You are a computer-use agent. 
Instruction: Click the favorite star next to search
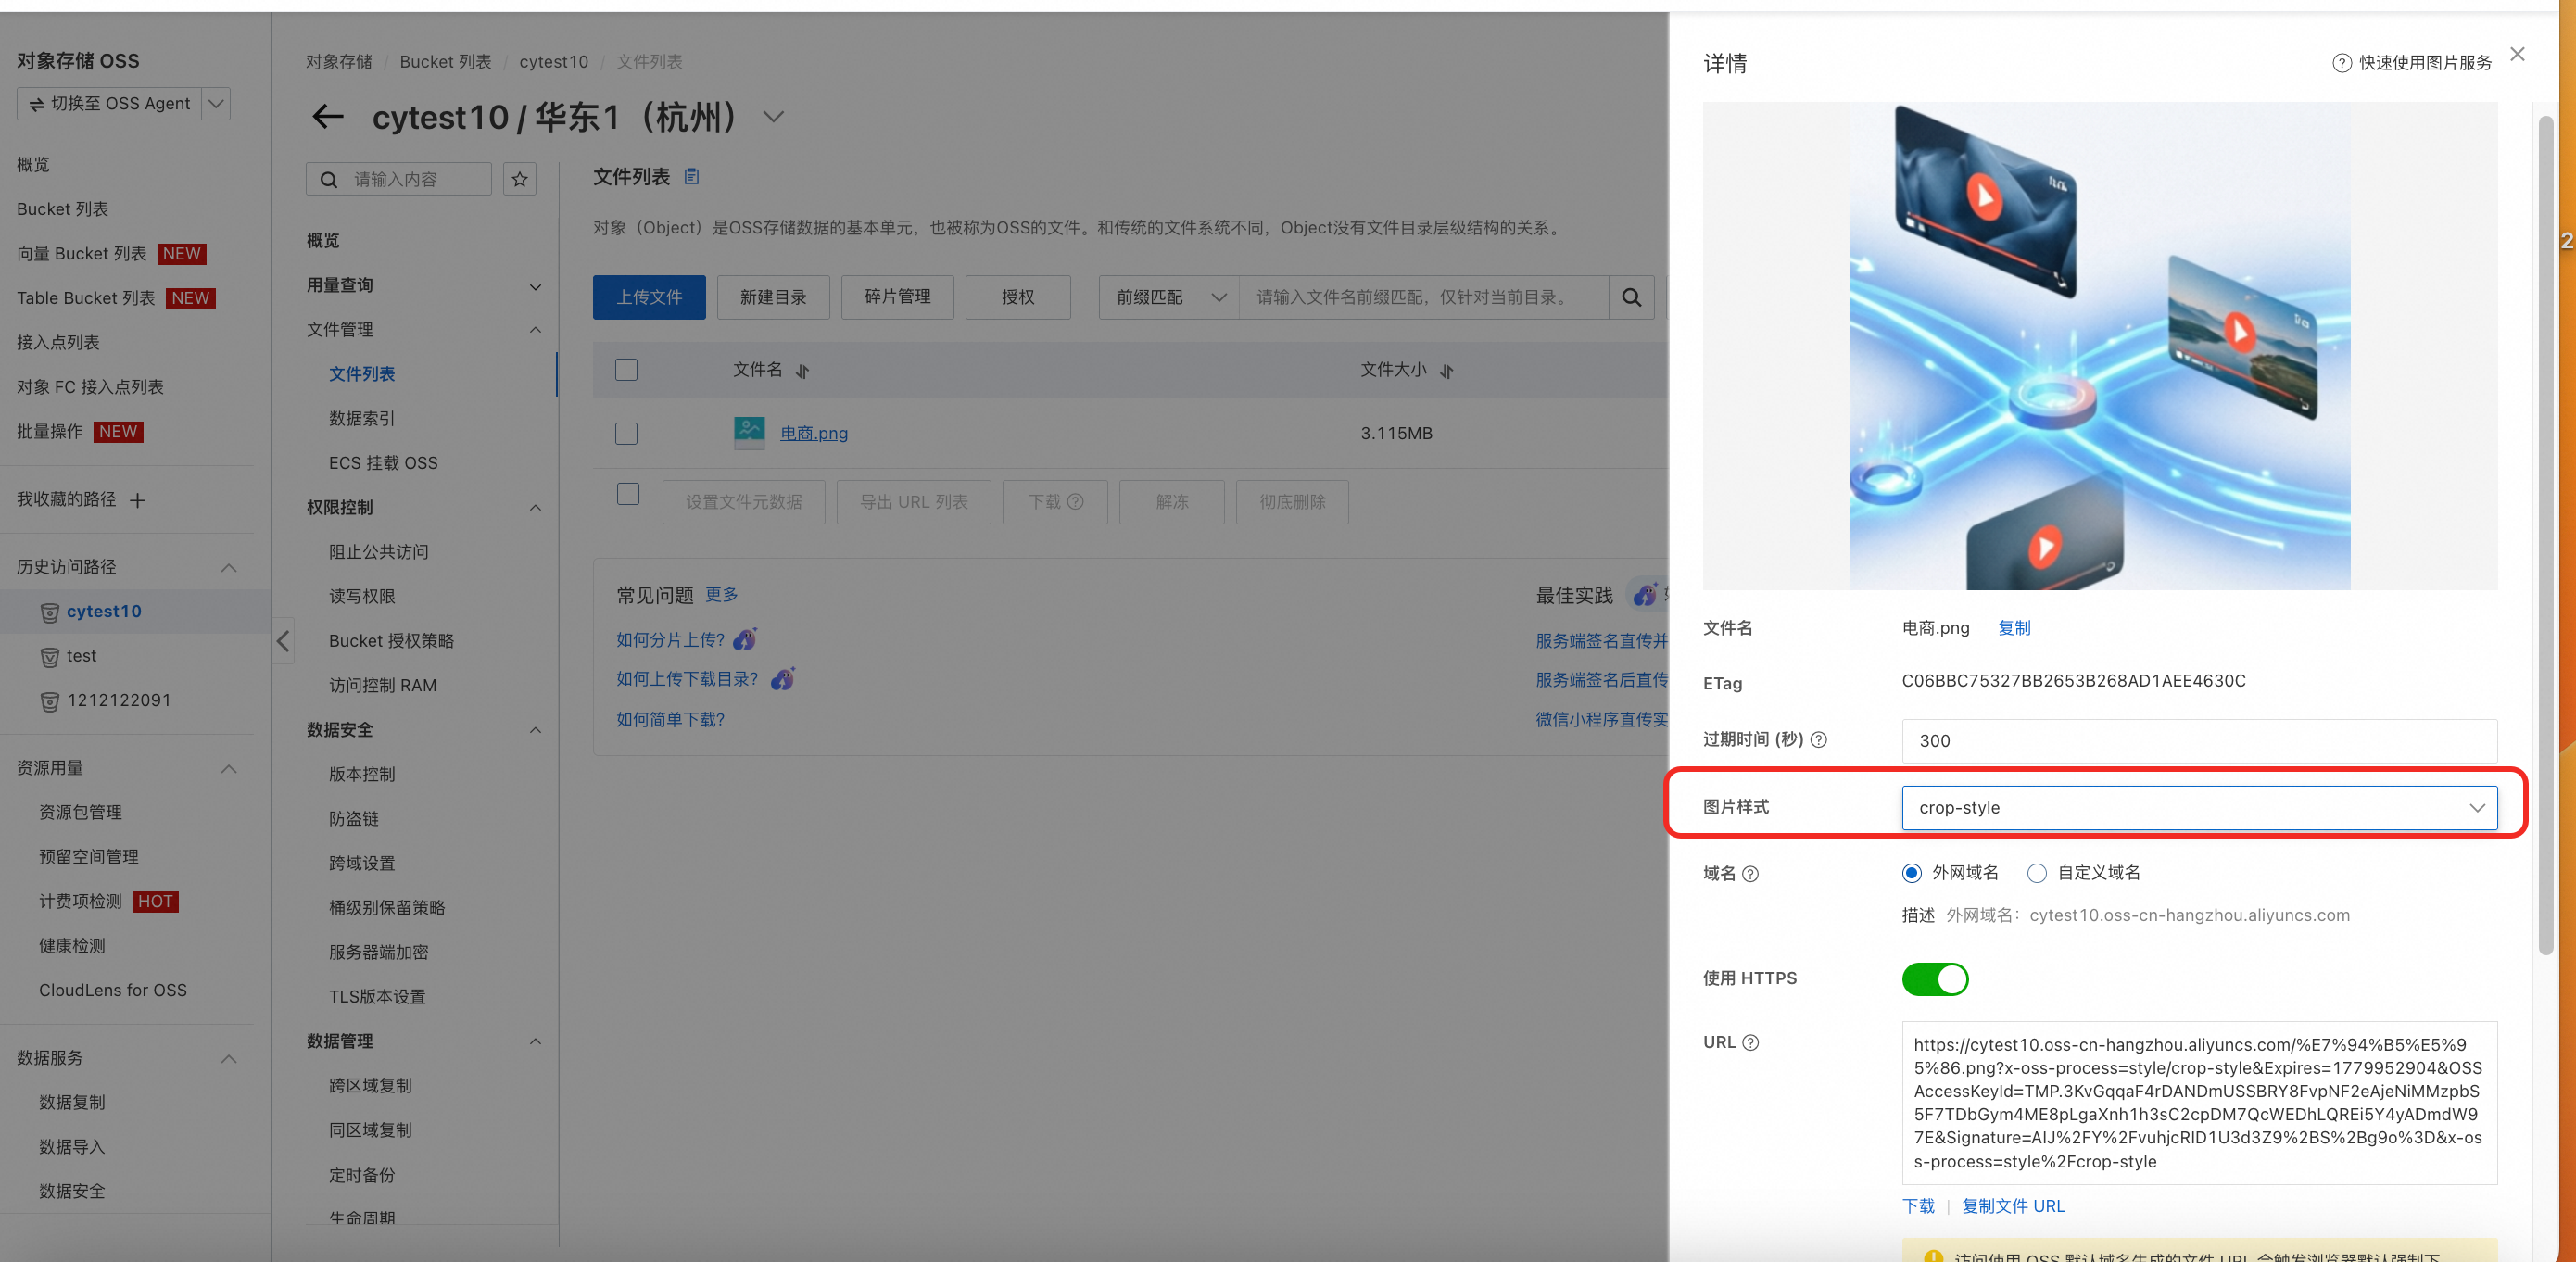(x=519, y=179)
